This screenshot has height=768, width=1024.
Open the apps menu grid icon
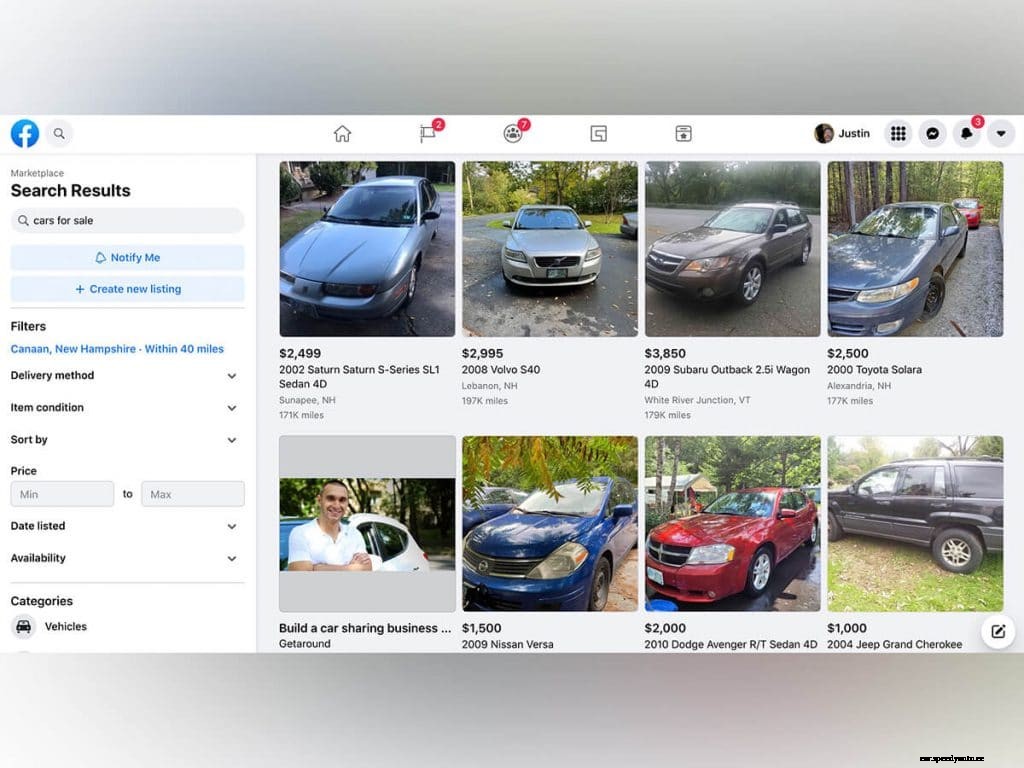[x=897, y=133]
